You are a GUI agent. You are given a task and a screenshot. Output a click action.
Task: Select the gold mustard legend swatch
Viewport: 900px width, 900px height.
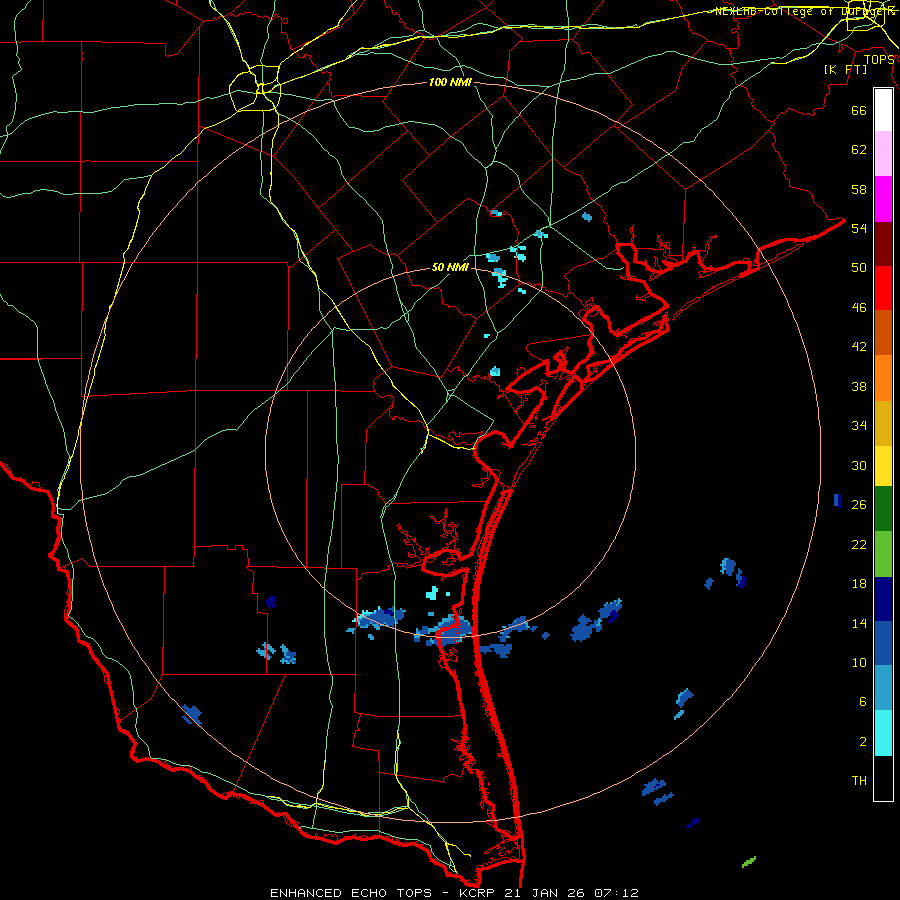click(x=883, y=423)
